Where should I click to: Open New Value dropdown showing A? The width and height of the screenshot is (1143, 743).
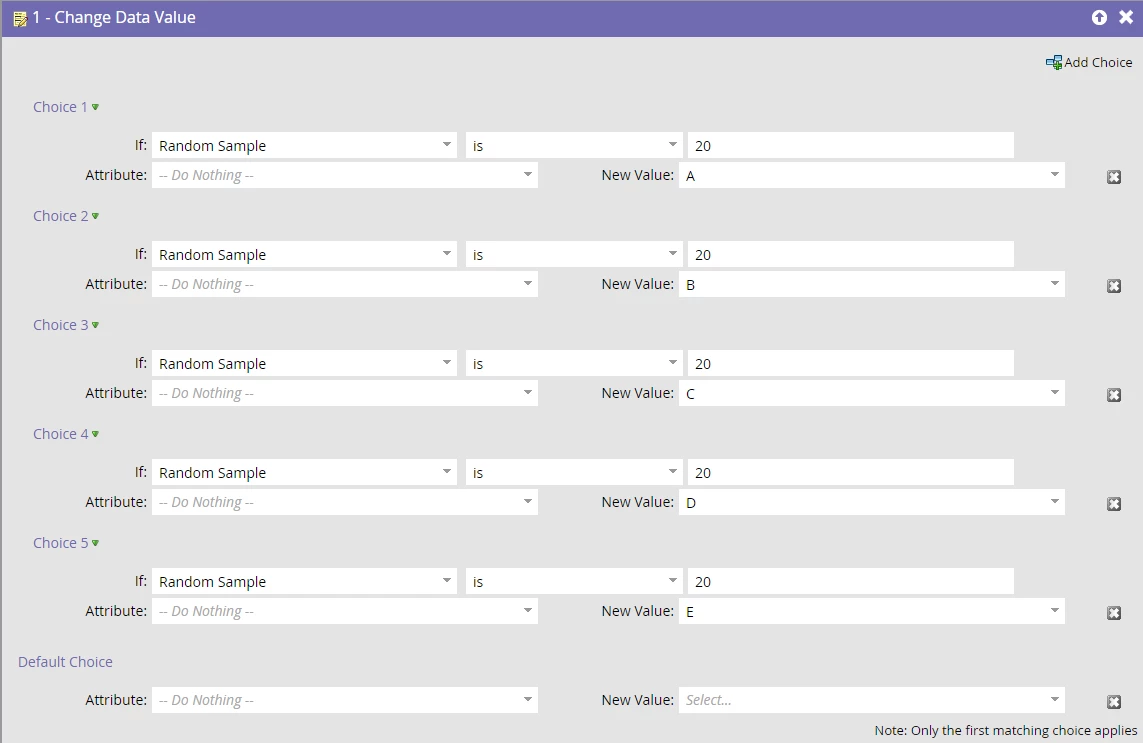(872, 175)
